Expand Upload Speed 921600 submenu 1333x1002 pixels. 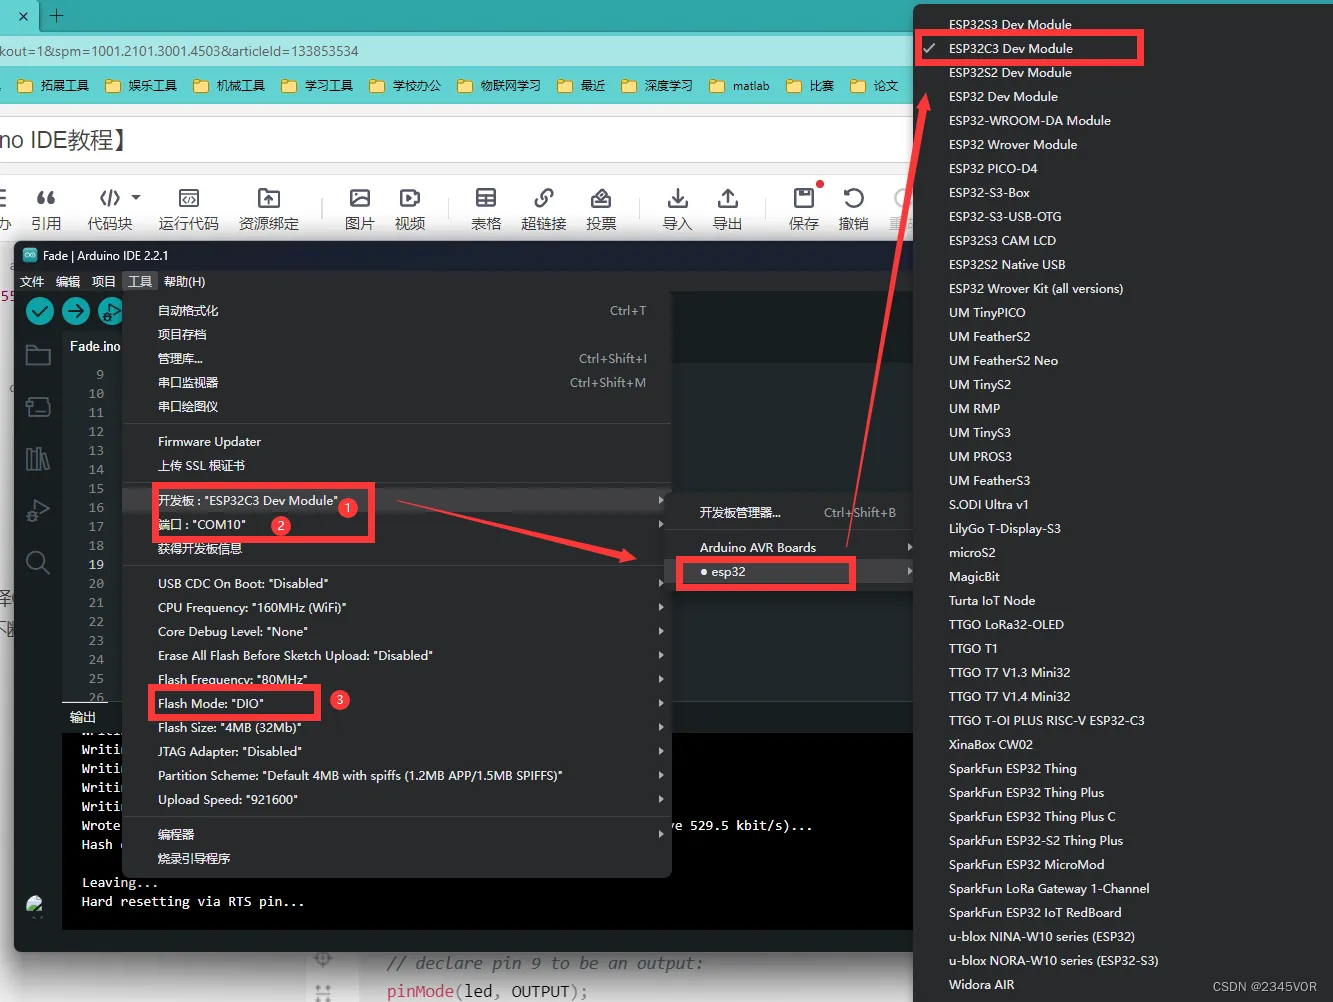click(396, 799)
